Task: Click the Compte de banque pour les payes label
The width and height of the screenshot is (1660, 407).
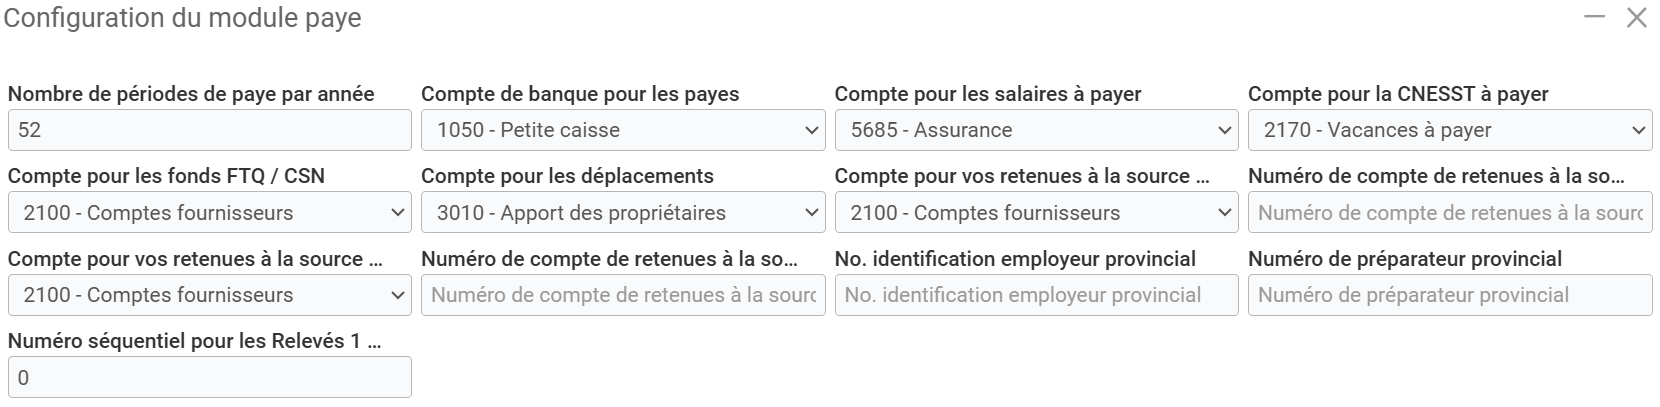Action: [580, 94]
